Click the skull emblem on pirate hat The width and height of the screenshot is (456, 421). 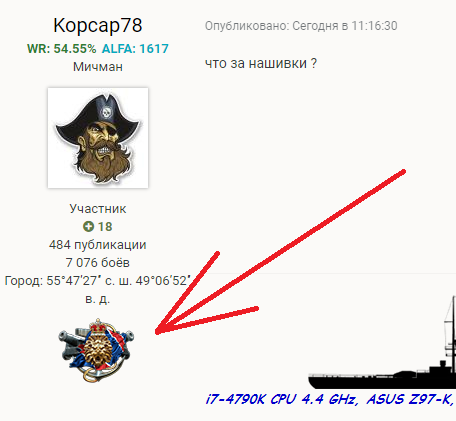107,112
